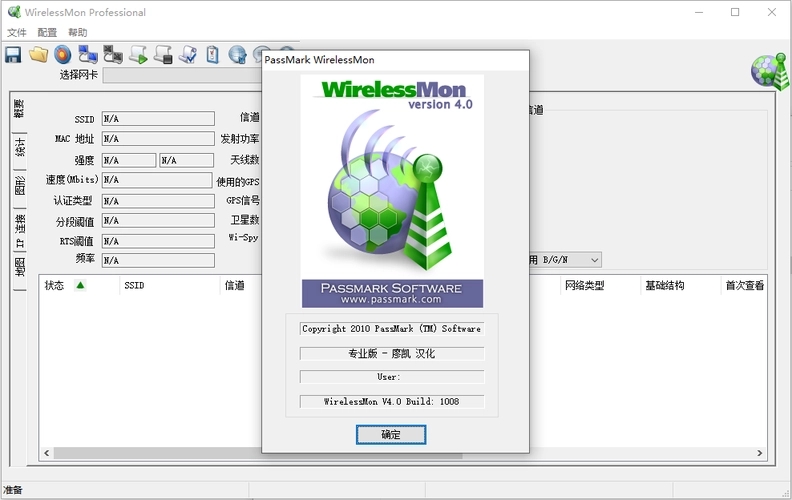Switch to the IP 连接 side tab

(19, 230)
